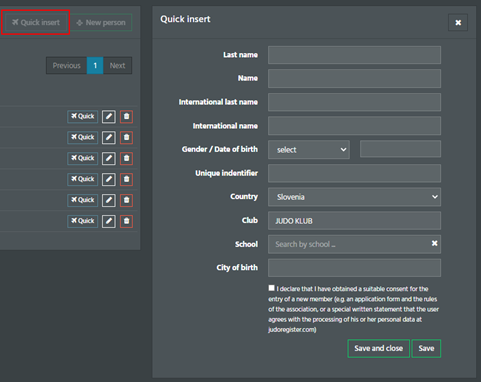Click the Quick insert button
Screen dimensions: 481x382
point(36,22)
